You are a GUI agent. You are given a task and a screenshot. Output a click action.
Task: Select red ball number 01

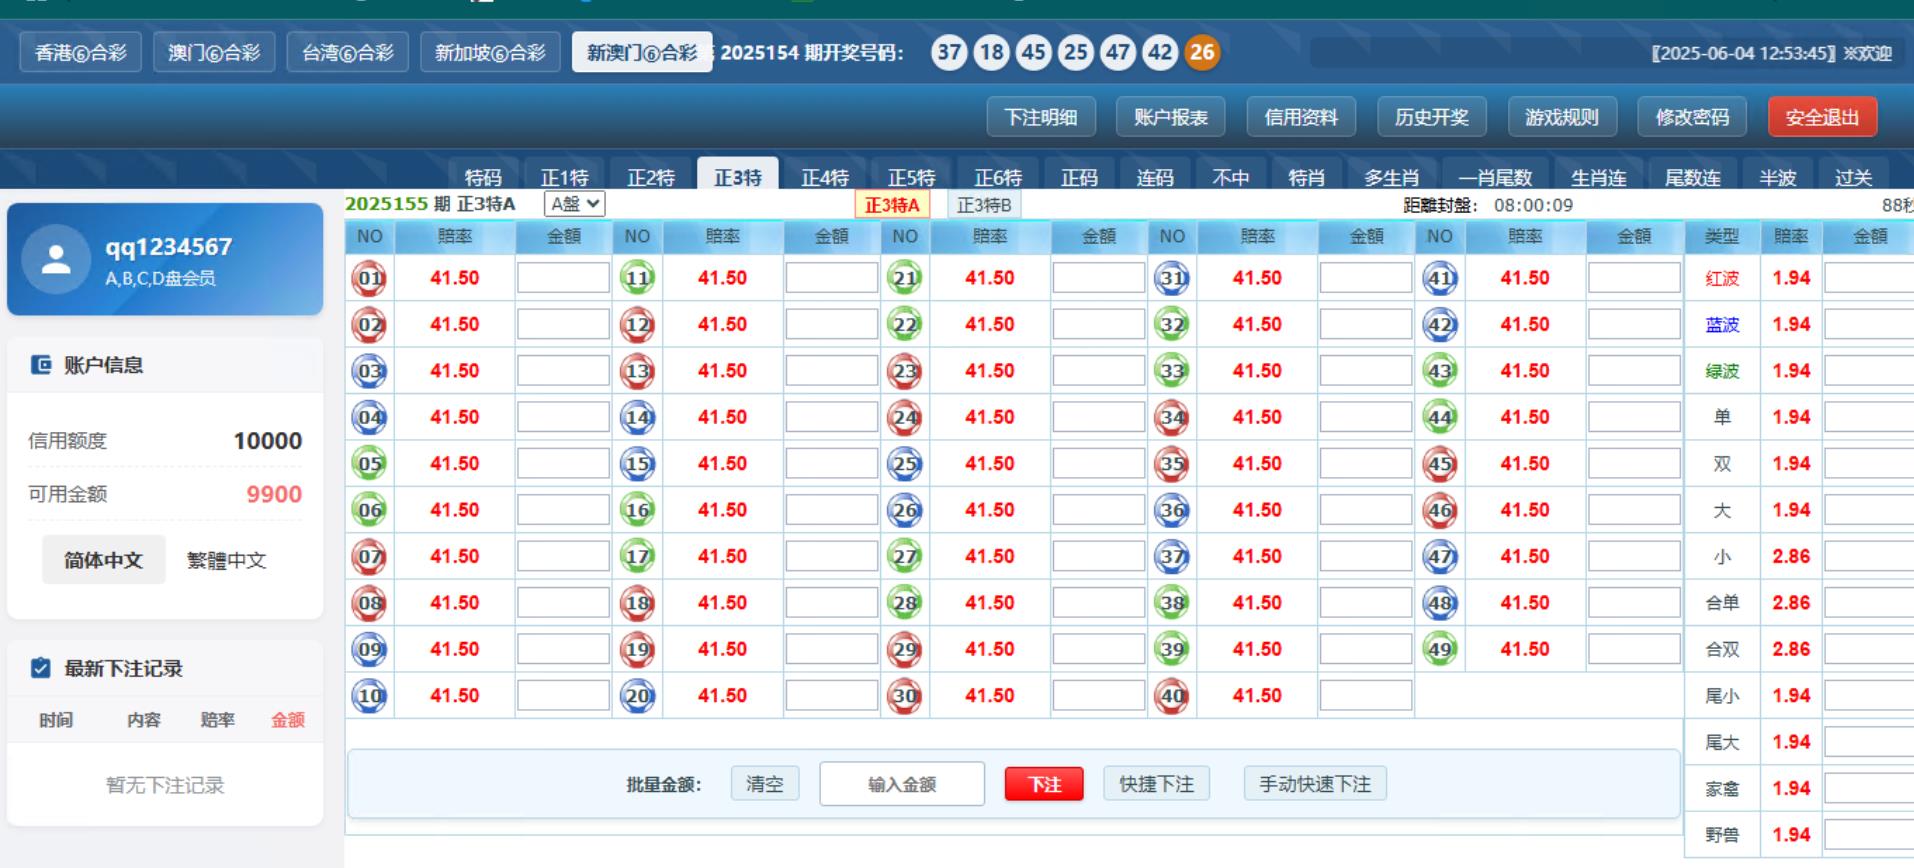(x=370, y=278)
